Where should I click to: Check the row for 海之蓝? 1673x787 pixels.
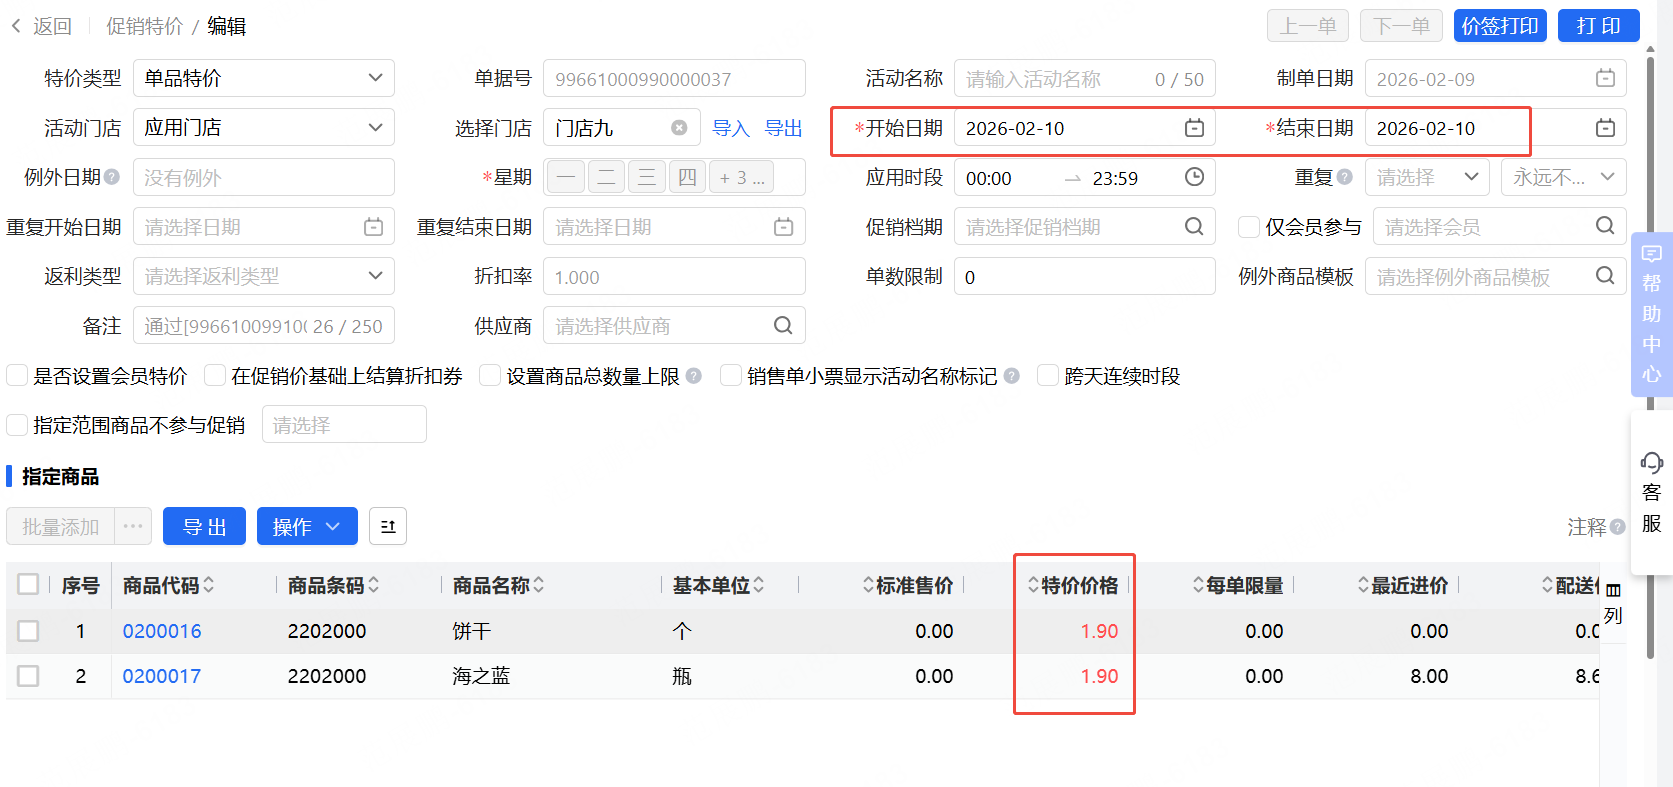click(28, 676)
